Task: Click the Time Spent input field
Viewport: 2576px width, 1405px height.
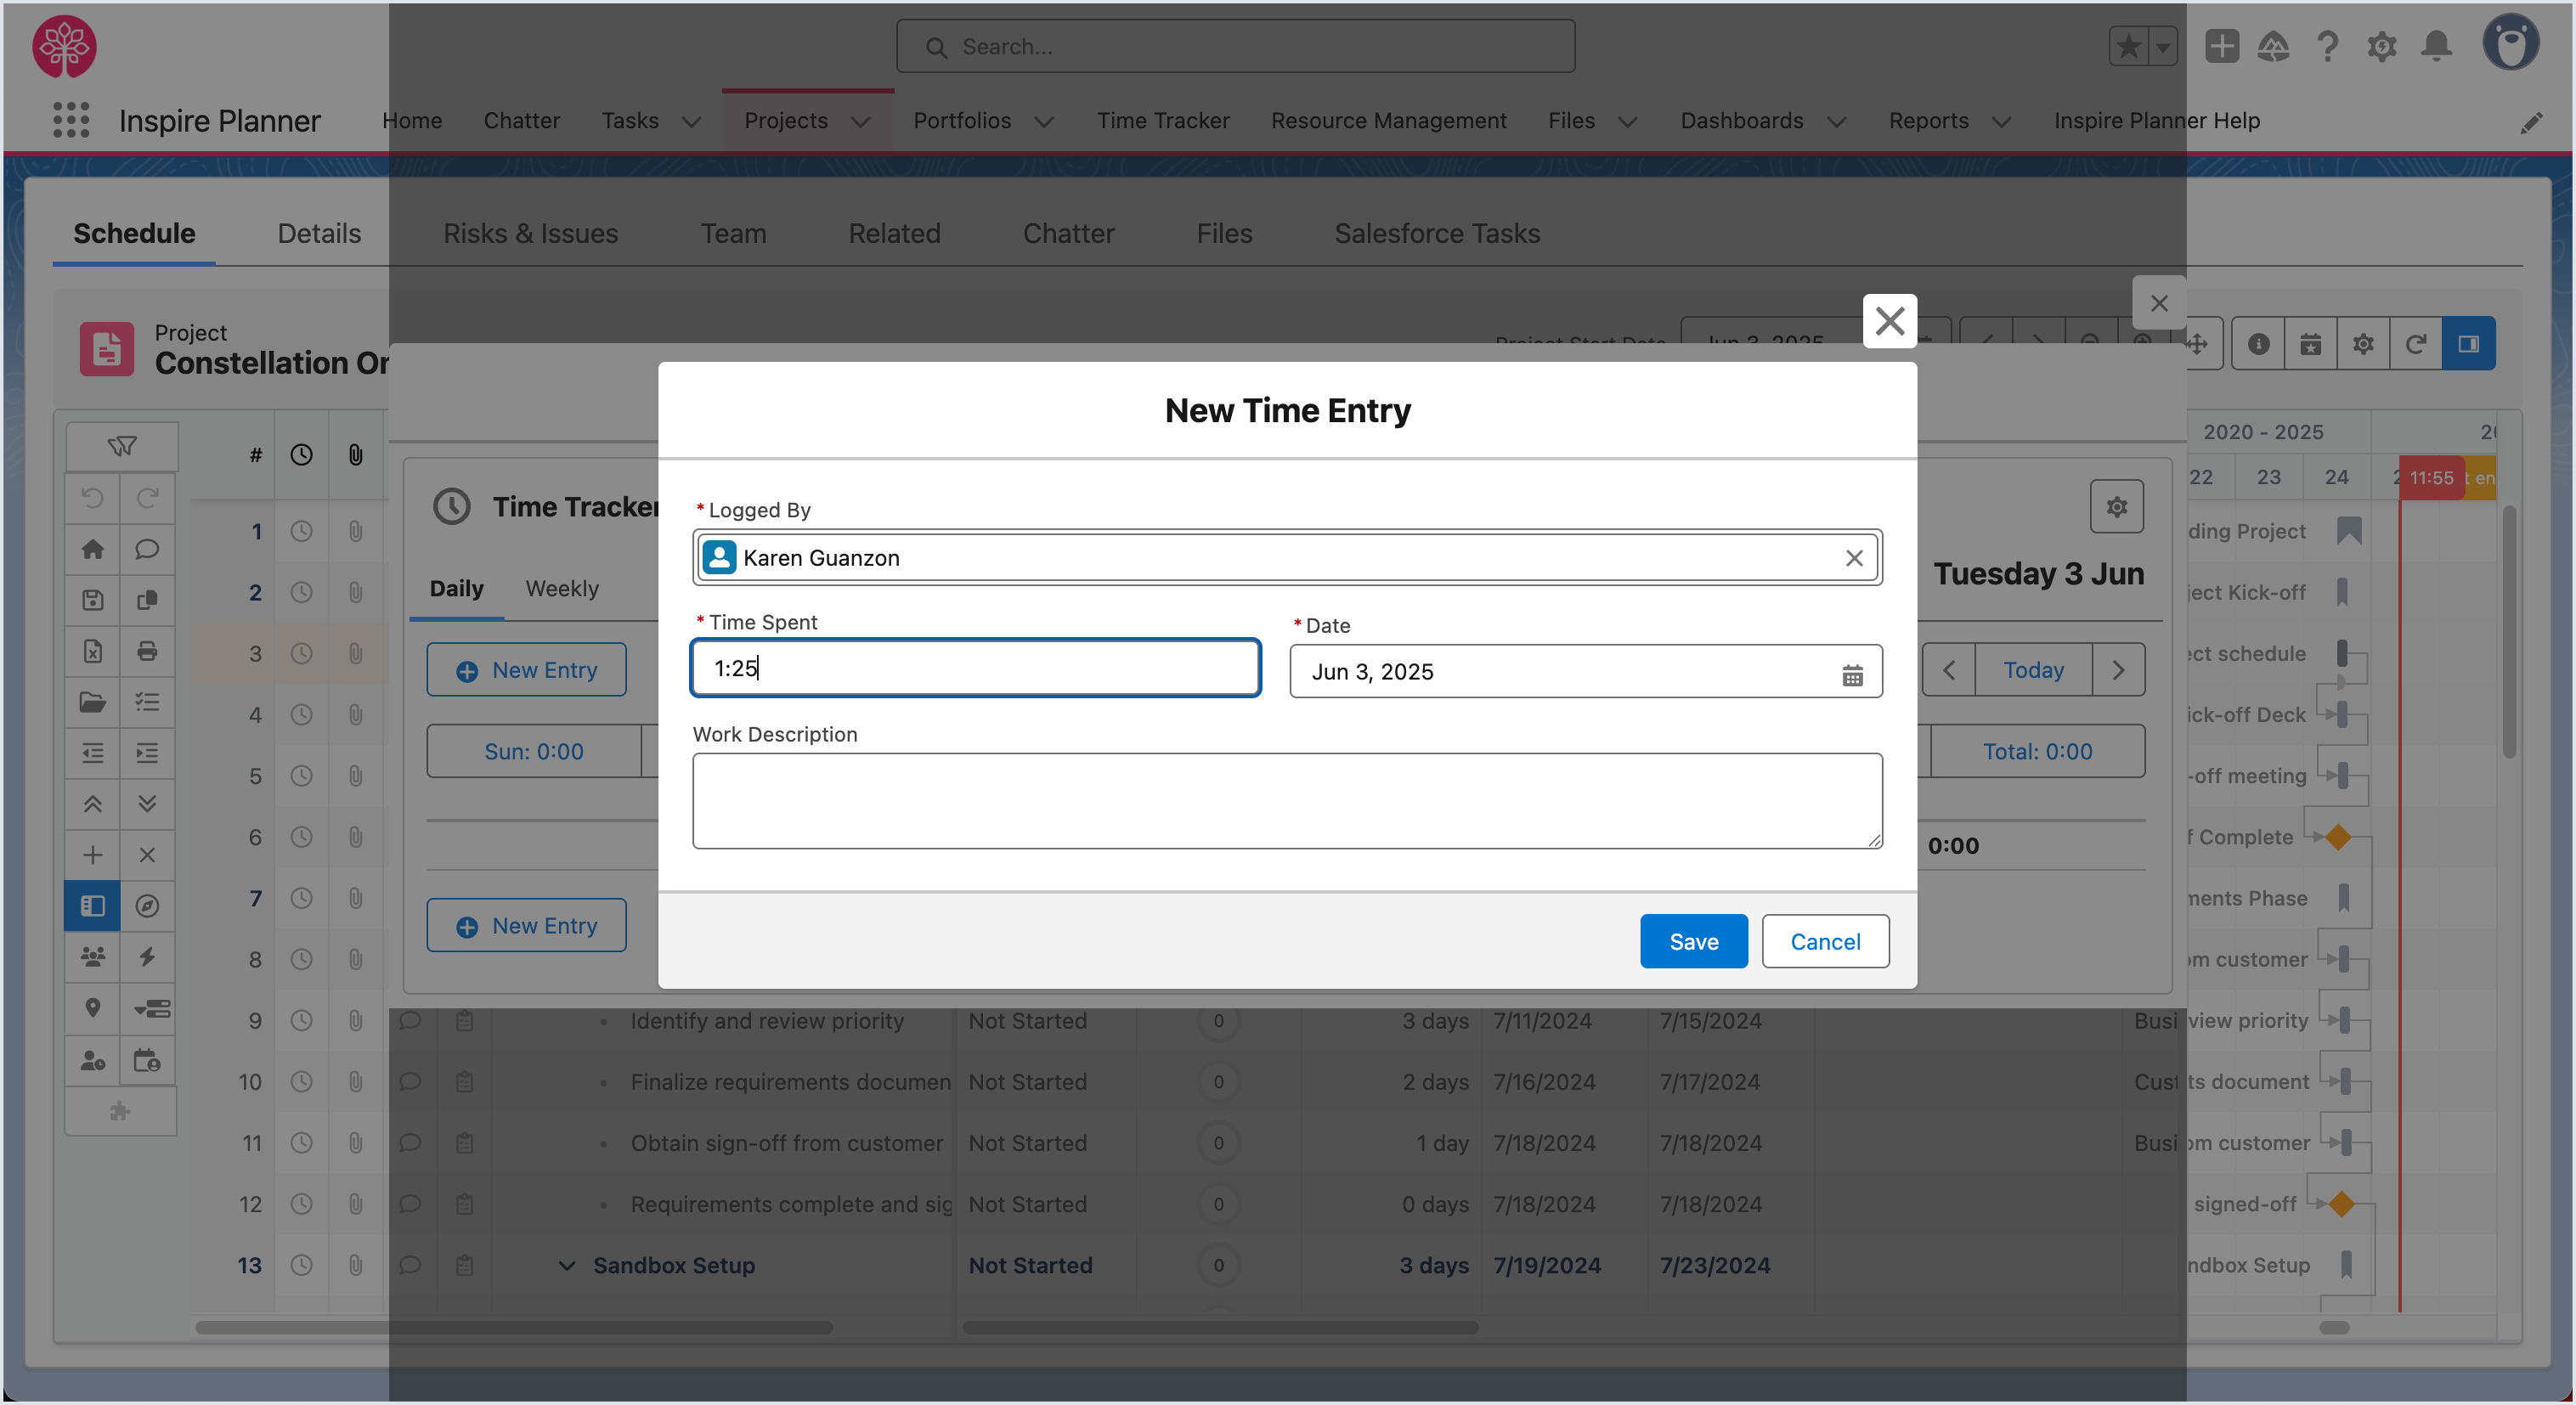Action: 975,668
